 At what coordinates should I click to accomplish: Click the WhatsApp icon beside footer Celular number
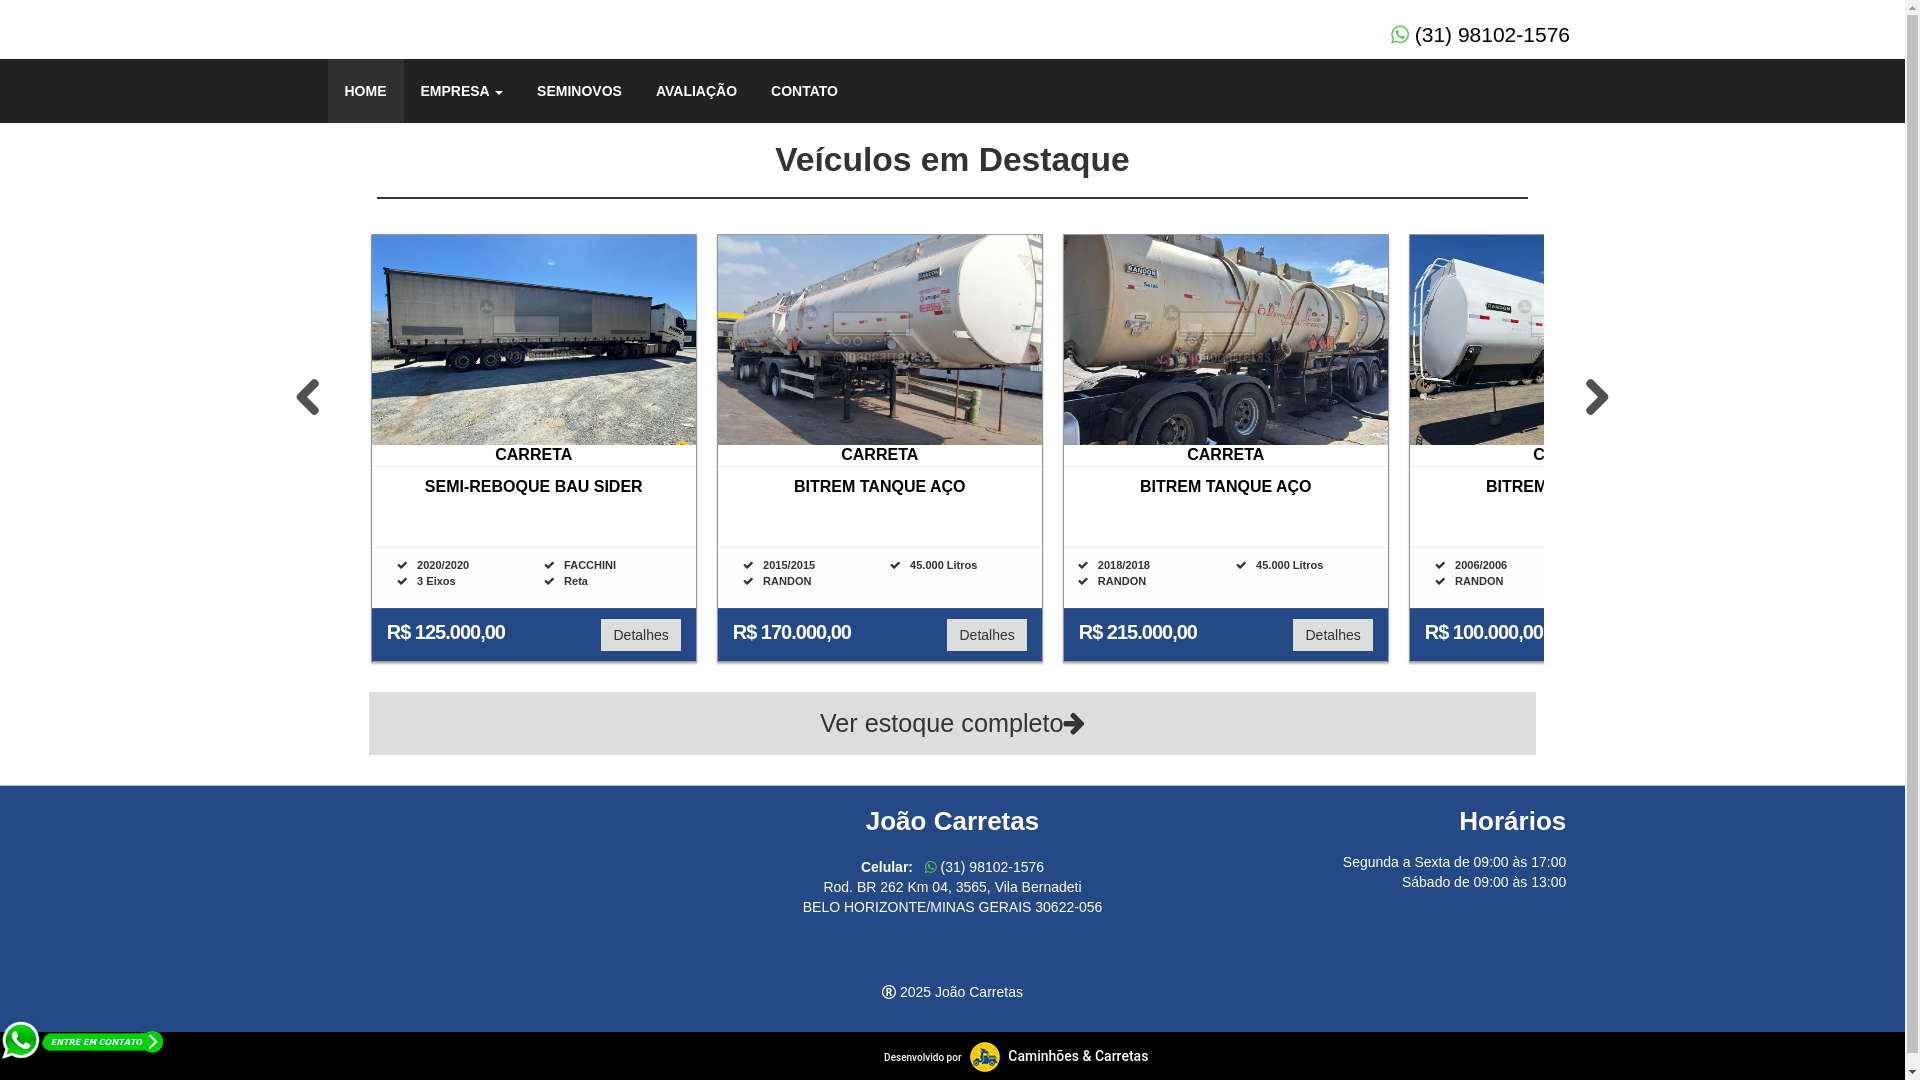pos(930,867)
